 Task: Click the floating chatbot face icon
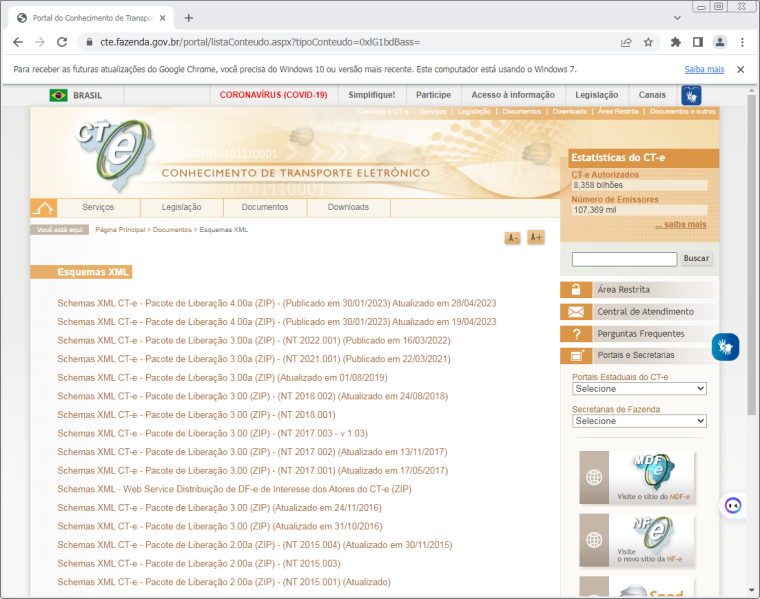coord(733,506)
